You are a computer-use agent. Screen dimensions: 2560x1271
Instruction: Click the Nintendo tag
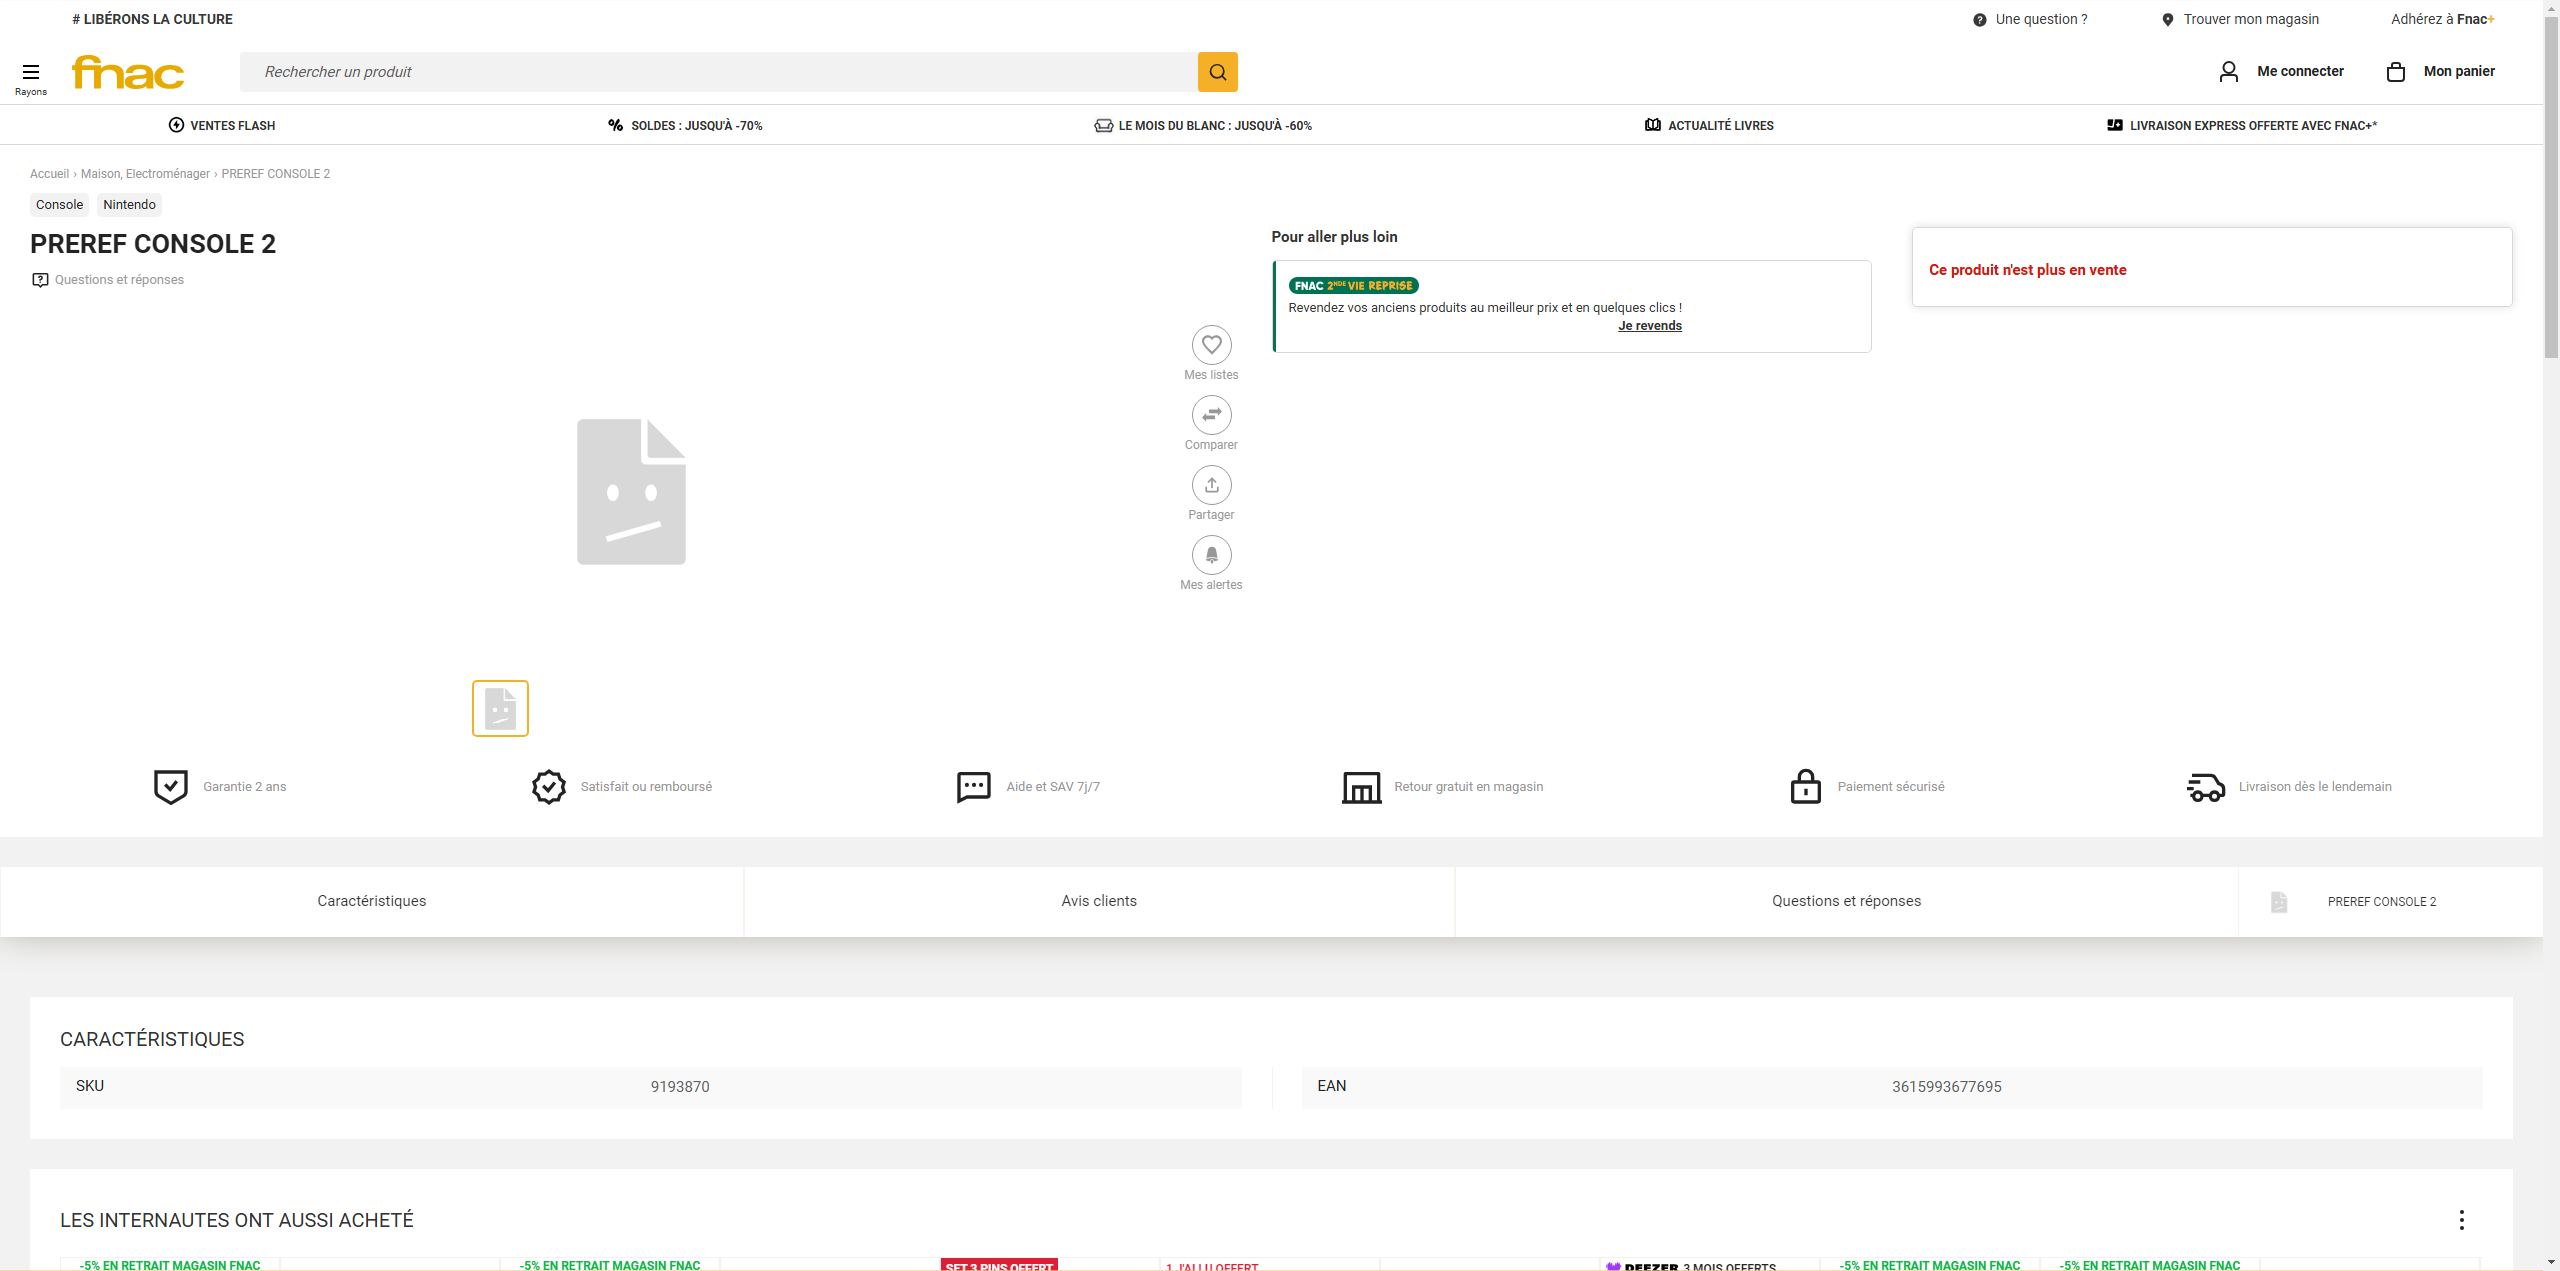(129, 205)
